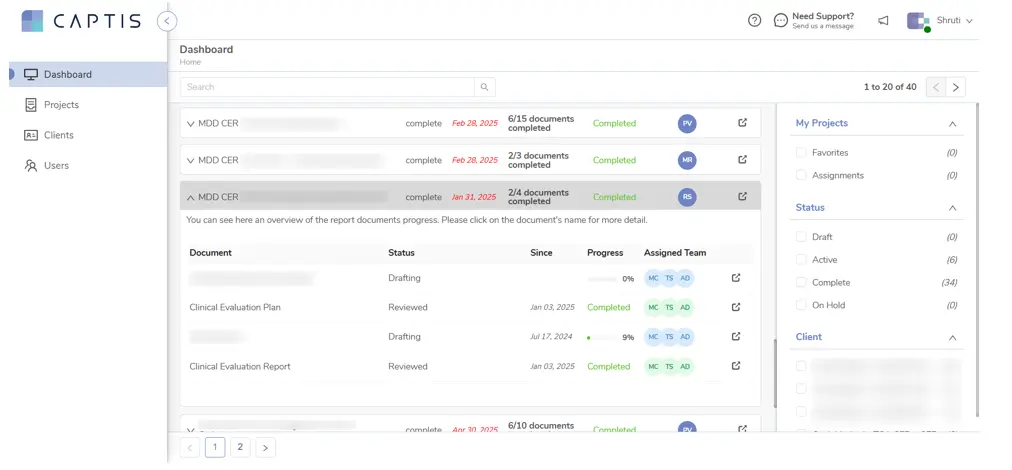Check the Favorites filter checkbox
The height and width of the screenshot is (470, 1012).
(x=800, y=153)
